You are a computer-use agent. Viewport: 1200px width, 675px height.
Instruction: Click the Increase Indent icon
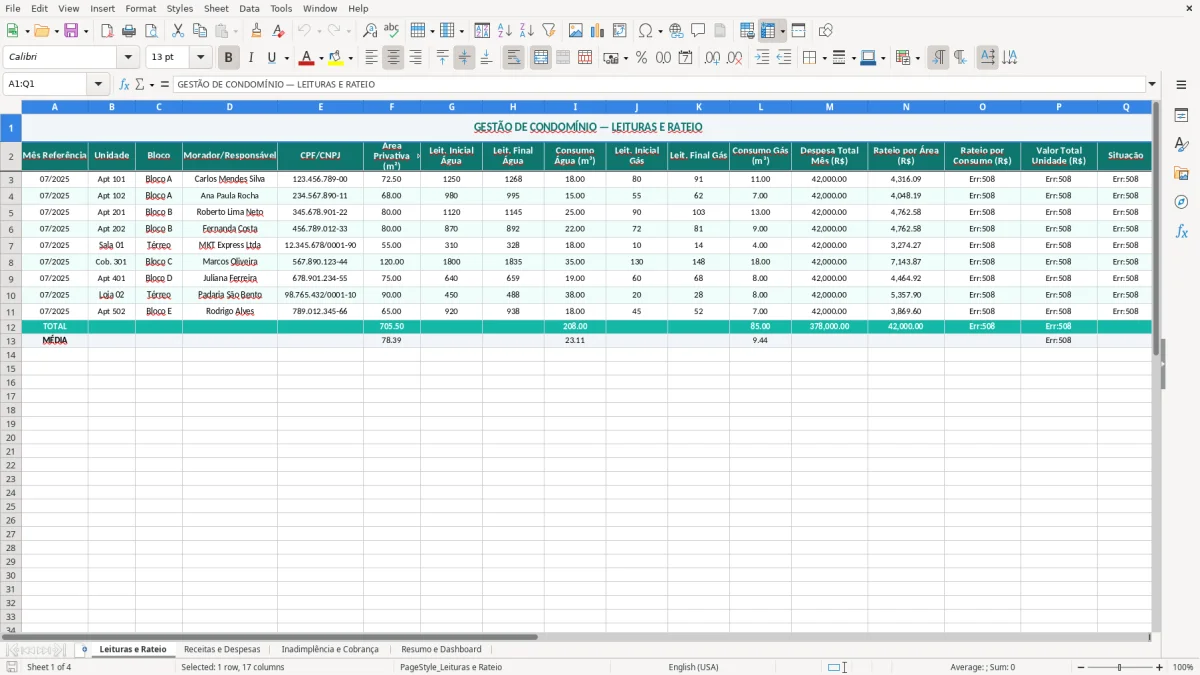(x=762, y=58)
